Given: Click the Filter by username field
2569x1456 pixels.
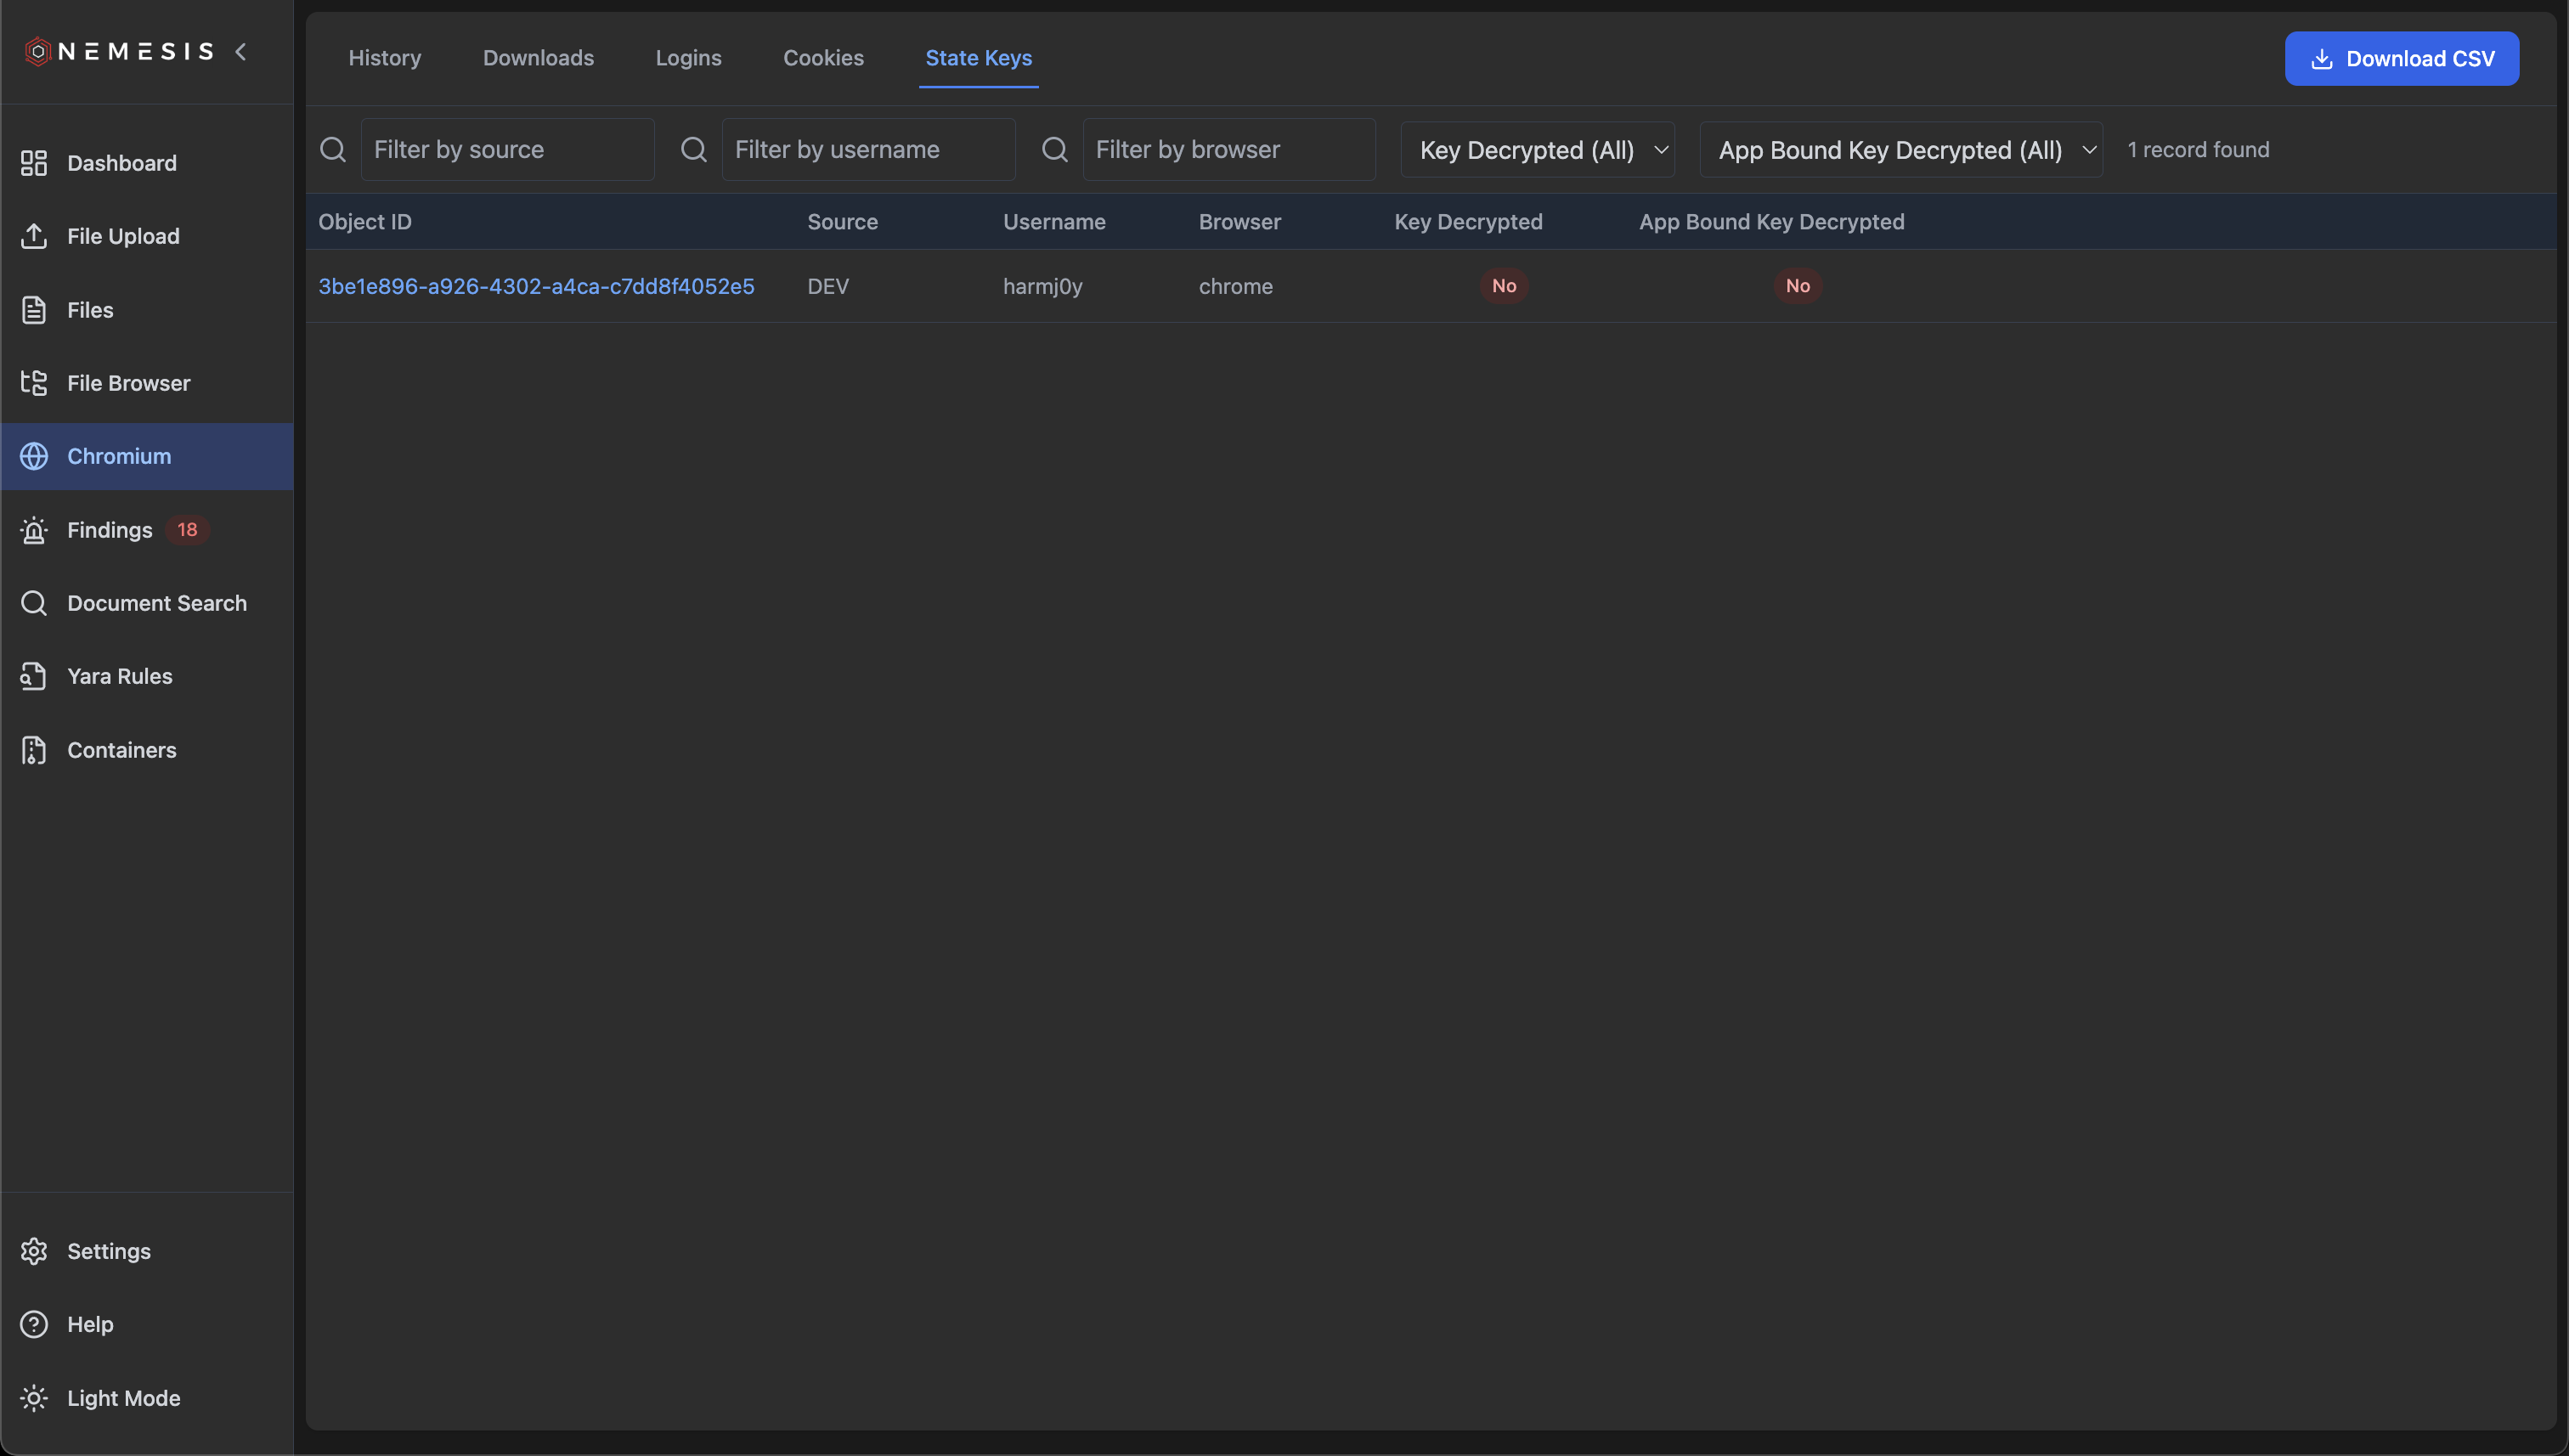Looking at the screenshot, I should click(x=868, y=149).
